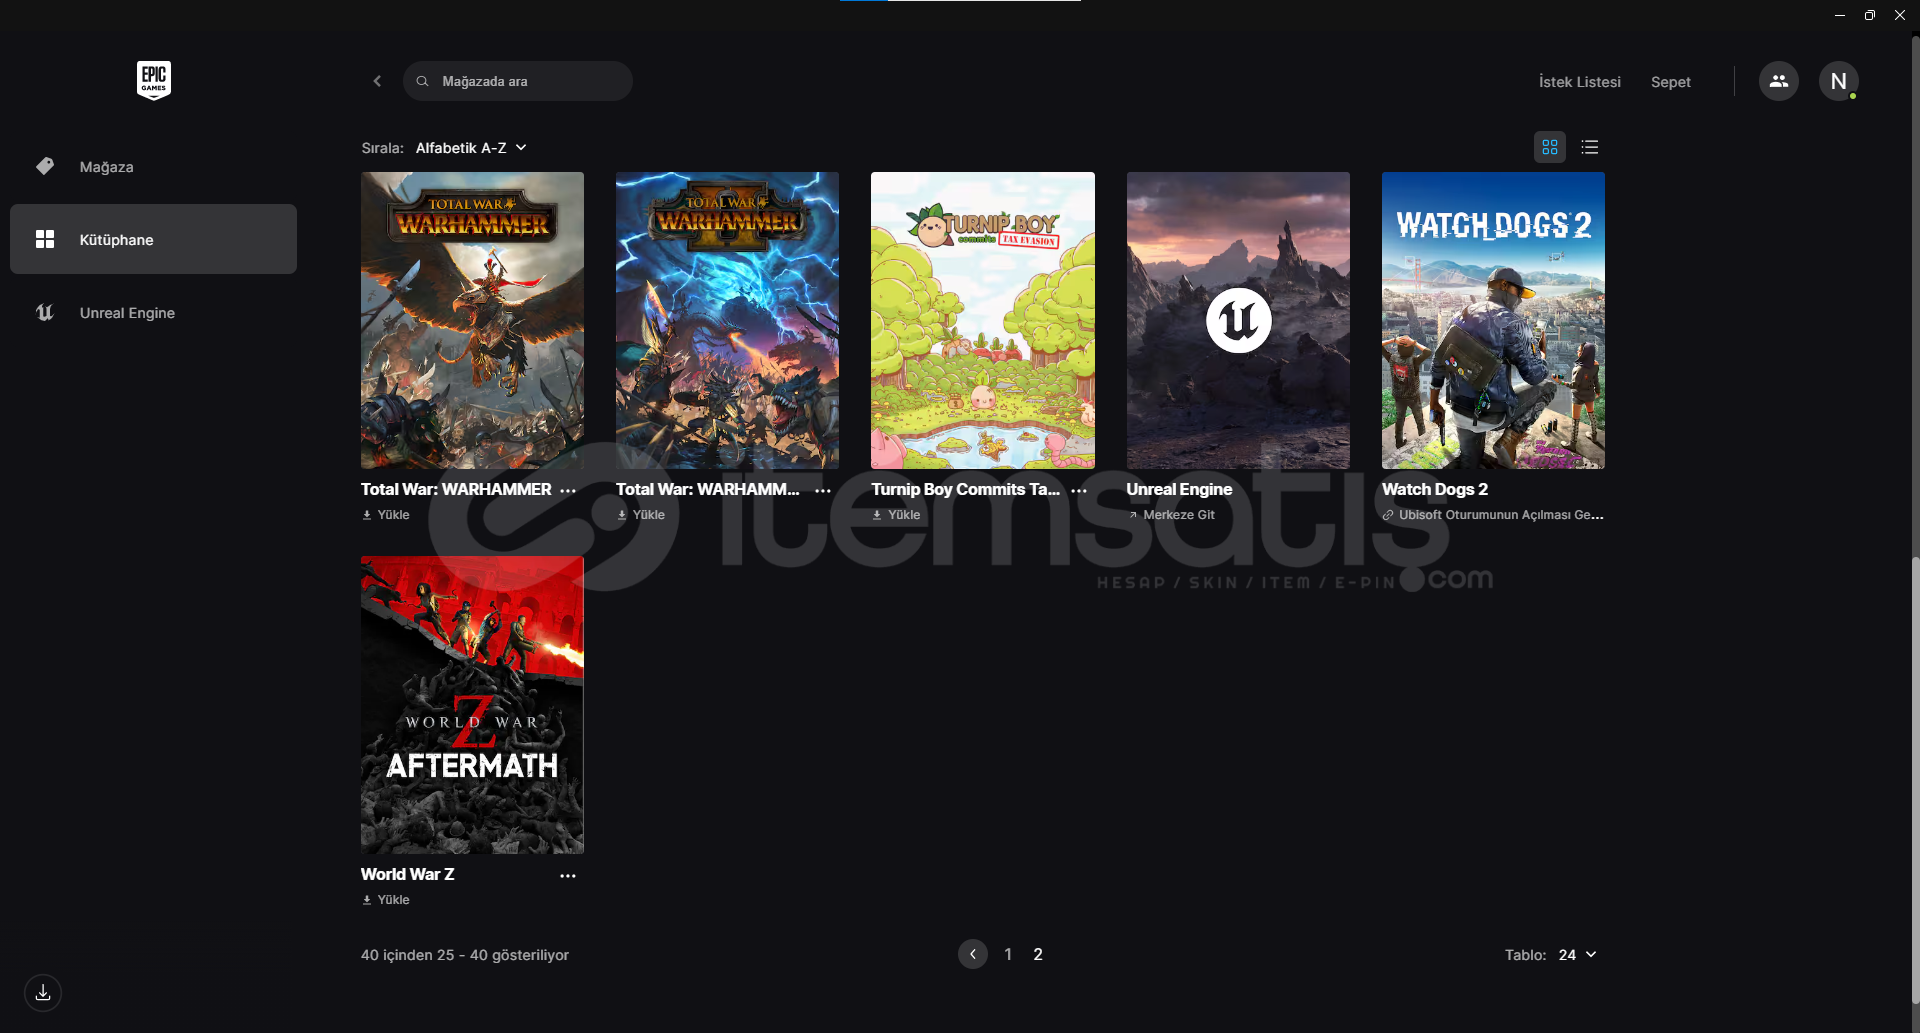This screenshot has width=1920, height=1033.
Task: Open the Sepet cart
Action: tap(1670, 82)
